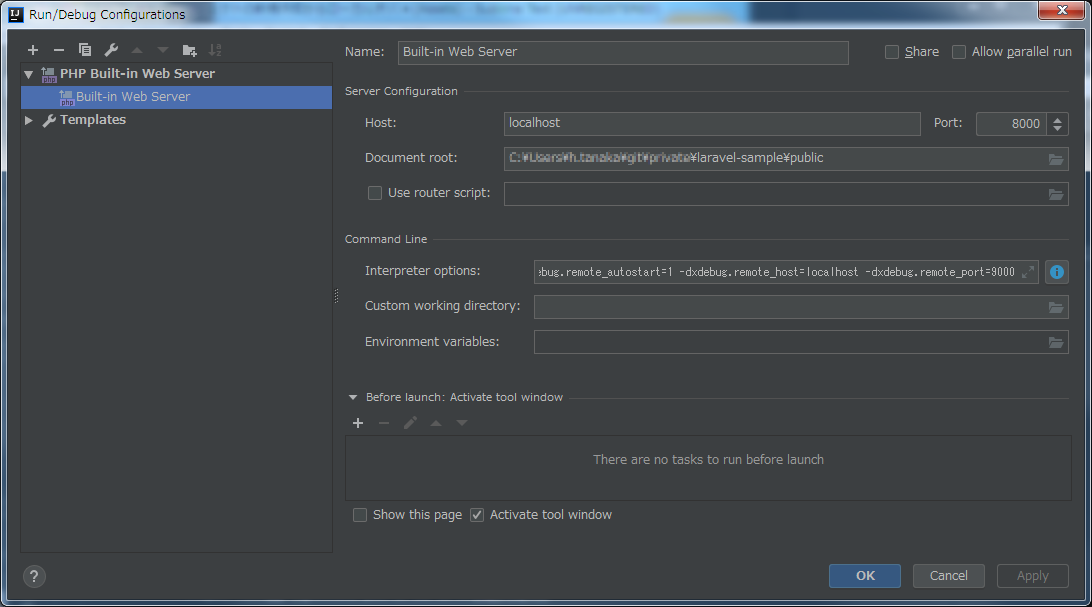This screenshot has height=607, width=1092.
Task: Collapse PHP Built-in Web Server group
Action: click(29, 74)
